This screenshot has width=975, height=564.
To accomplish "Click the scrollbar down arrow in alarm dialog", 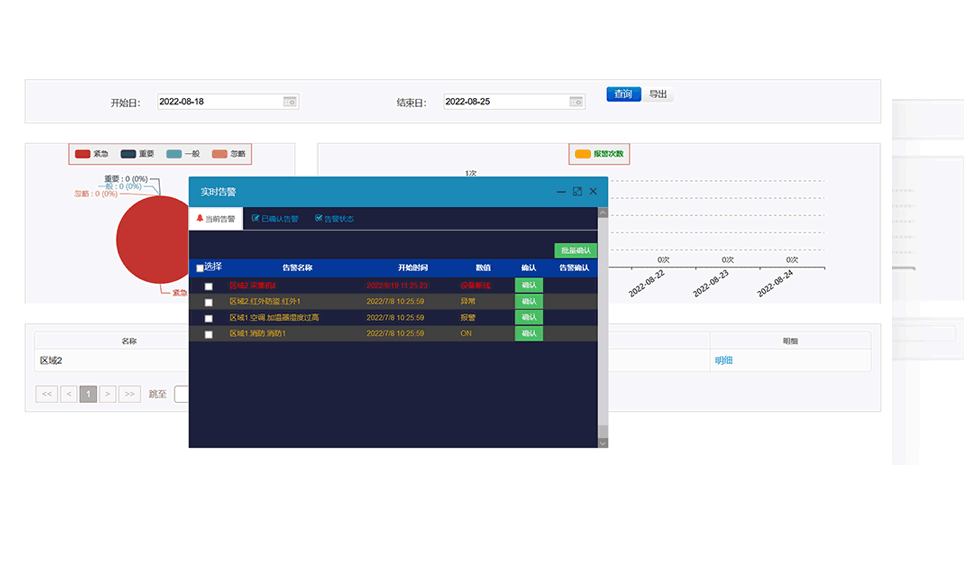I will tap(602, 442).
